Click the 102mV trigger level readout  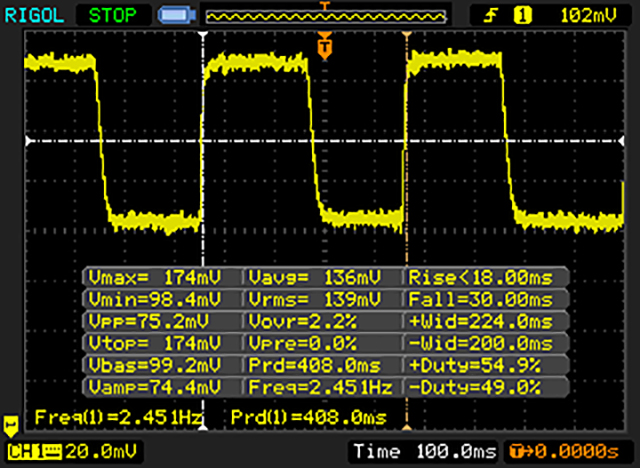(588, 16)
